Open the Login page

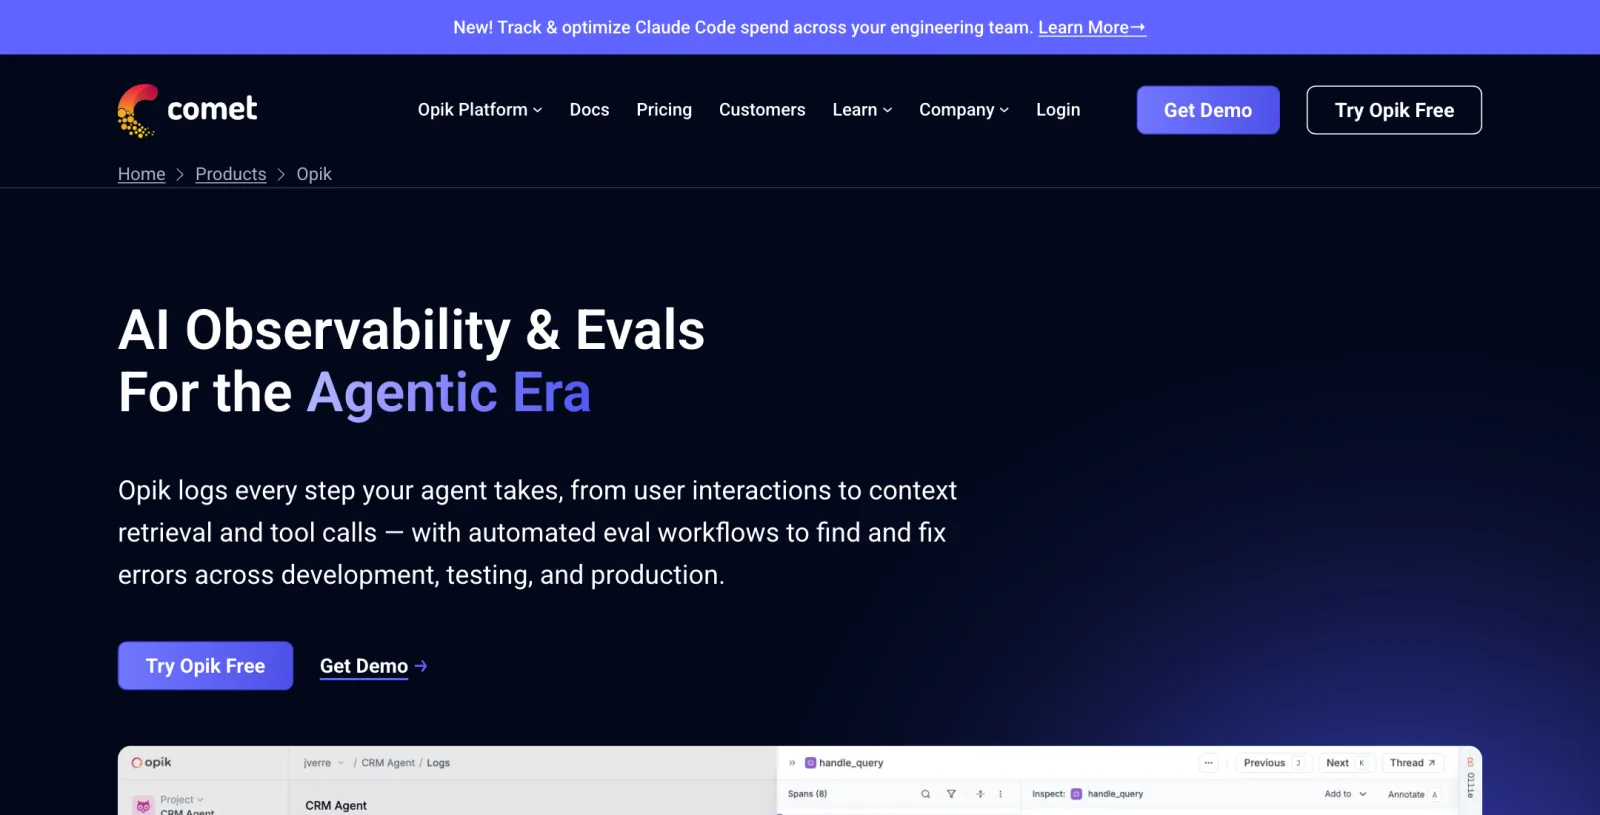point(1058,110)
